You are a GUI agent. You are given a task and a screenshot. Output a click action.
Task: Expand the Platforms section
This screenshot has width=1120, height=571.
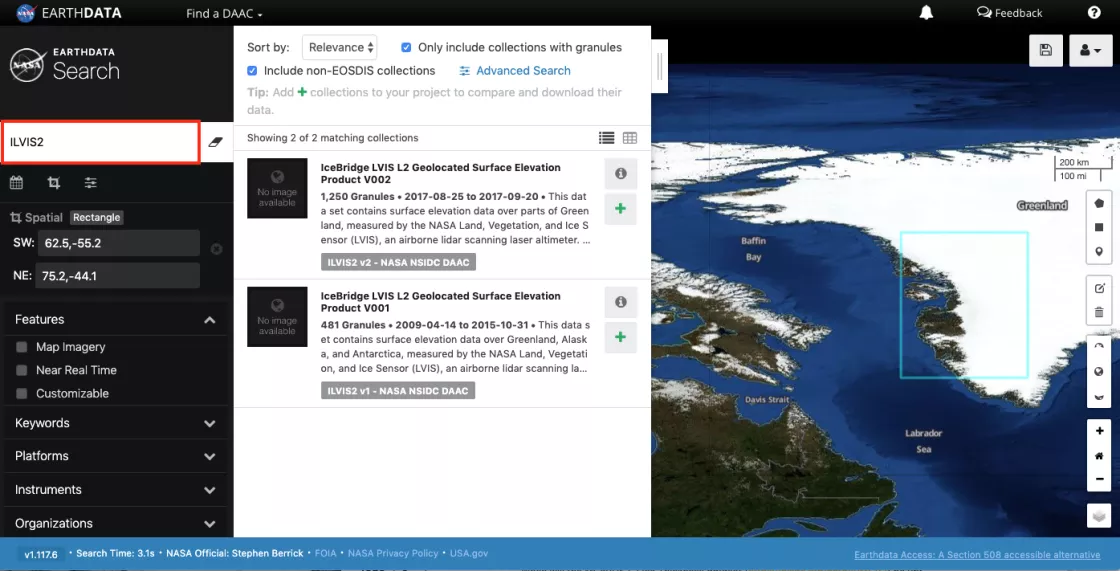tap(209, 457)
